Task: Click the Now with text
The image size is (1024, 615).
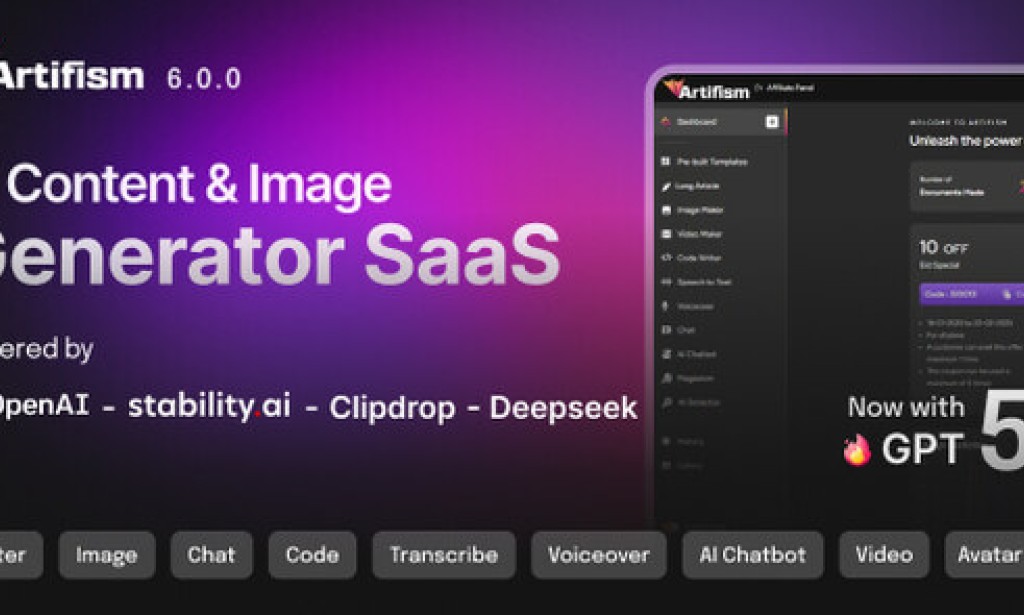Action: point(906,407)
